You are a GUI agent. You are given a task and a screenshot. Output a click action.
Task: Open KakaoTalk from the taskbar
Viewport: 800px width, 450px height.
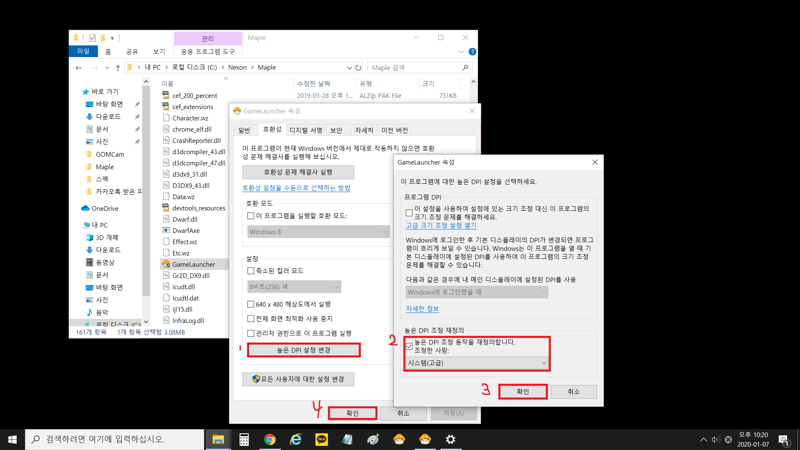[x=321, y=439]
